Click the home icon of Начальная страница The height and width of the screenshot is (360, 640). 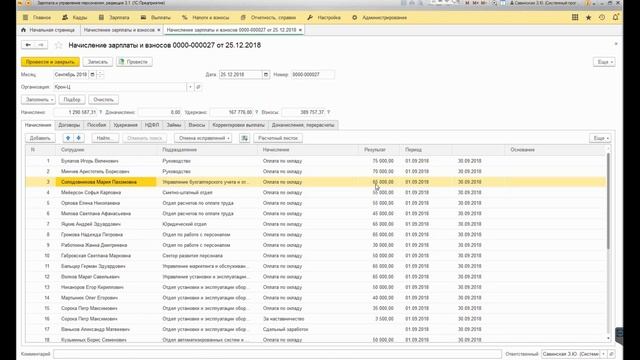tap(23, 30)
